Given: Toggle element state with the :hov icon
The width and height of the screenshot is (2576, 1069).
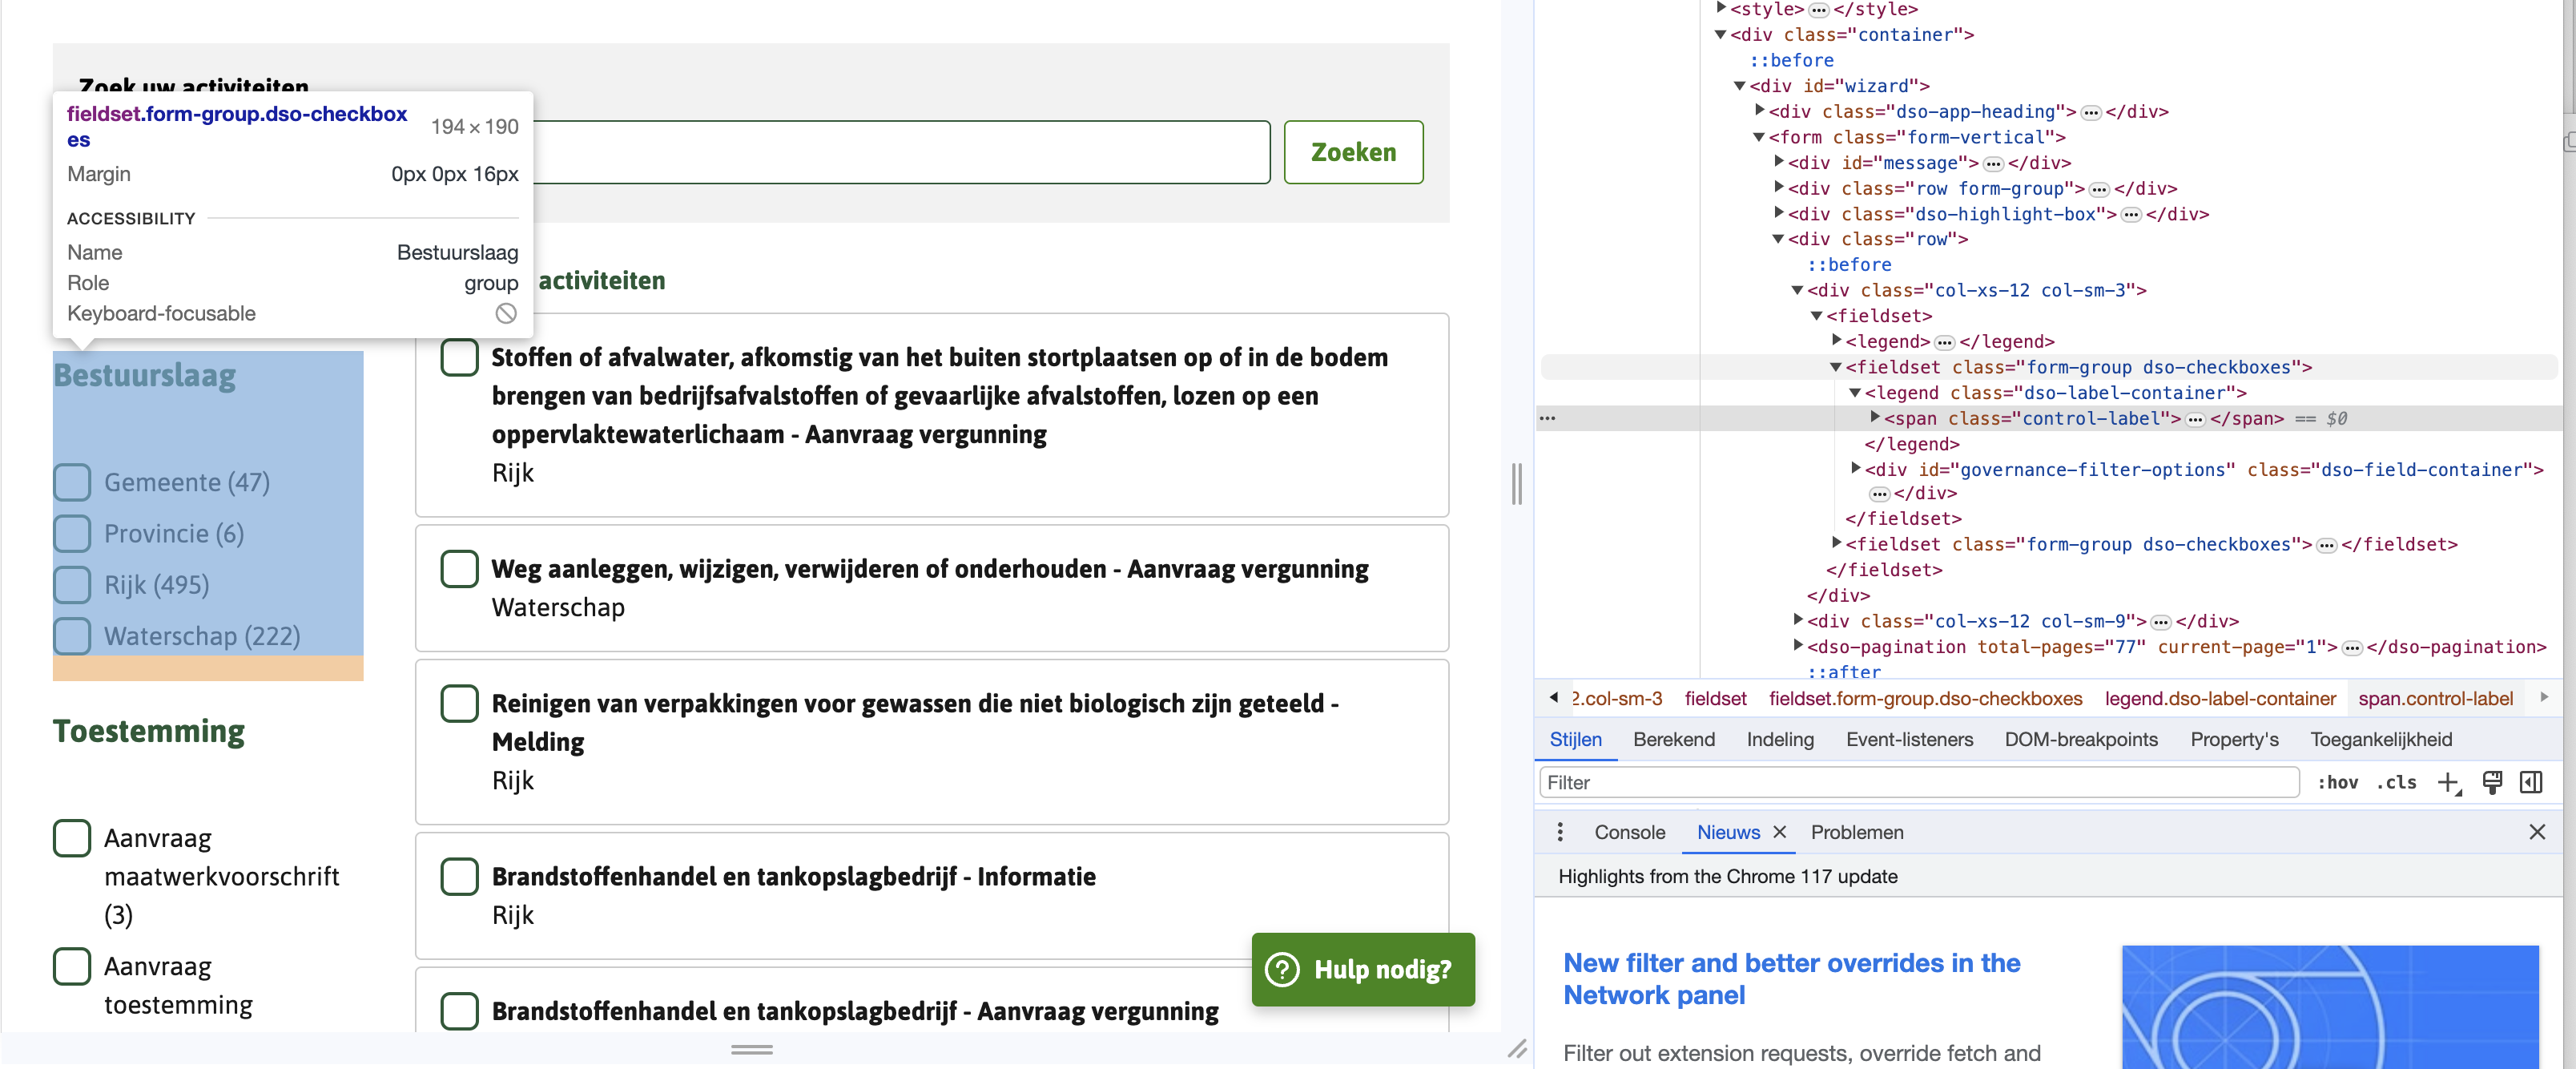Looking at the screenshot, I should click(2340, 783).
